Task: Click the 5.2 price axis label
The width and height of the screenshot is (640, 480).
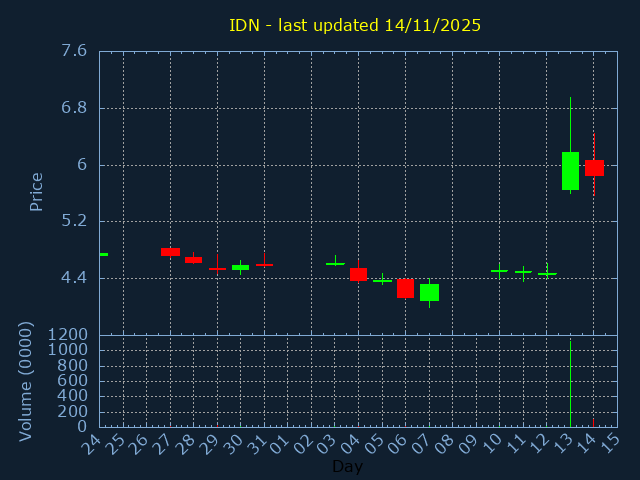Action: 74,221
